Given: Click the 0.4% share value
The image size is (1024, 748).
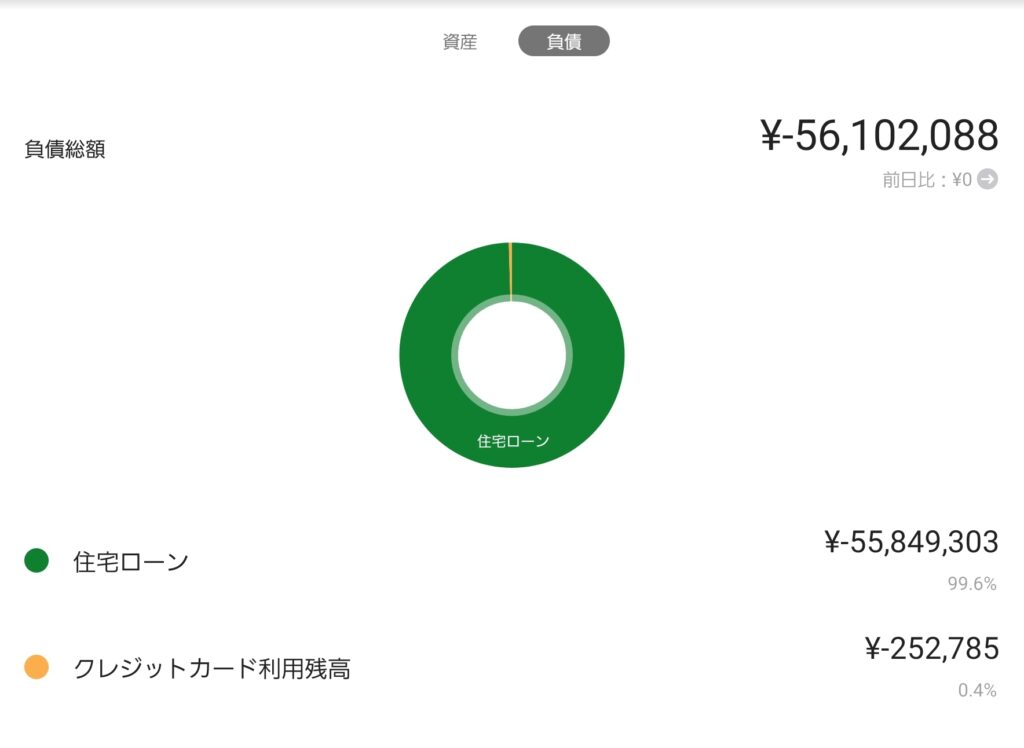Looking at the screenshot, I should coord(977,690).
